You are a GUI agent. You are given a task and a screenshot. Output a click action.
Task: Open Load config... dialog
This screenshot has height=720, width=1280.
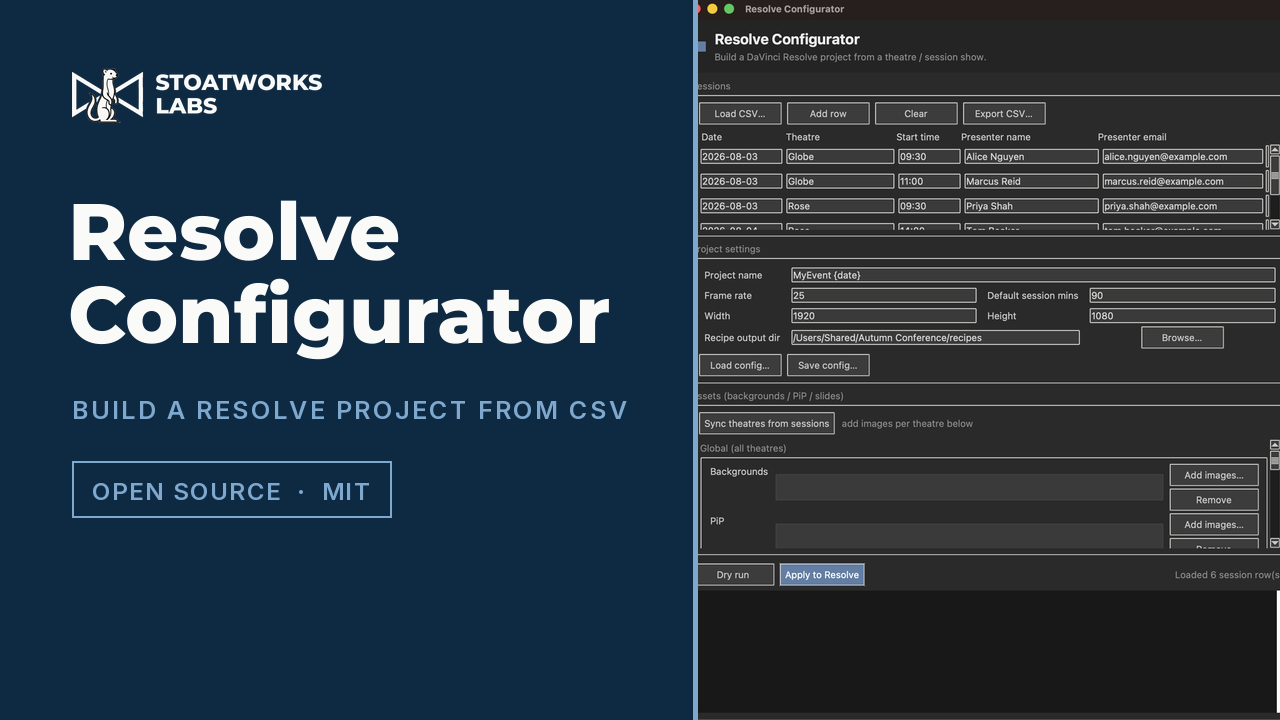740,365
